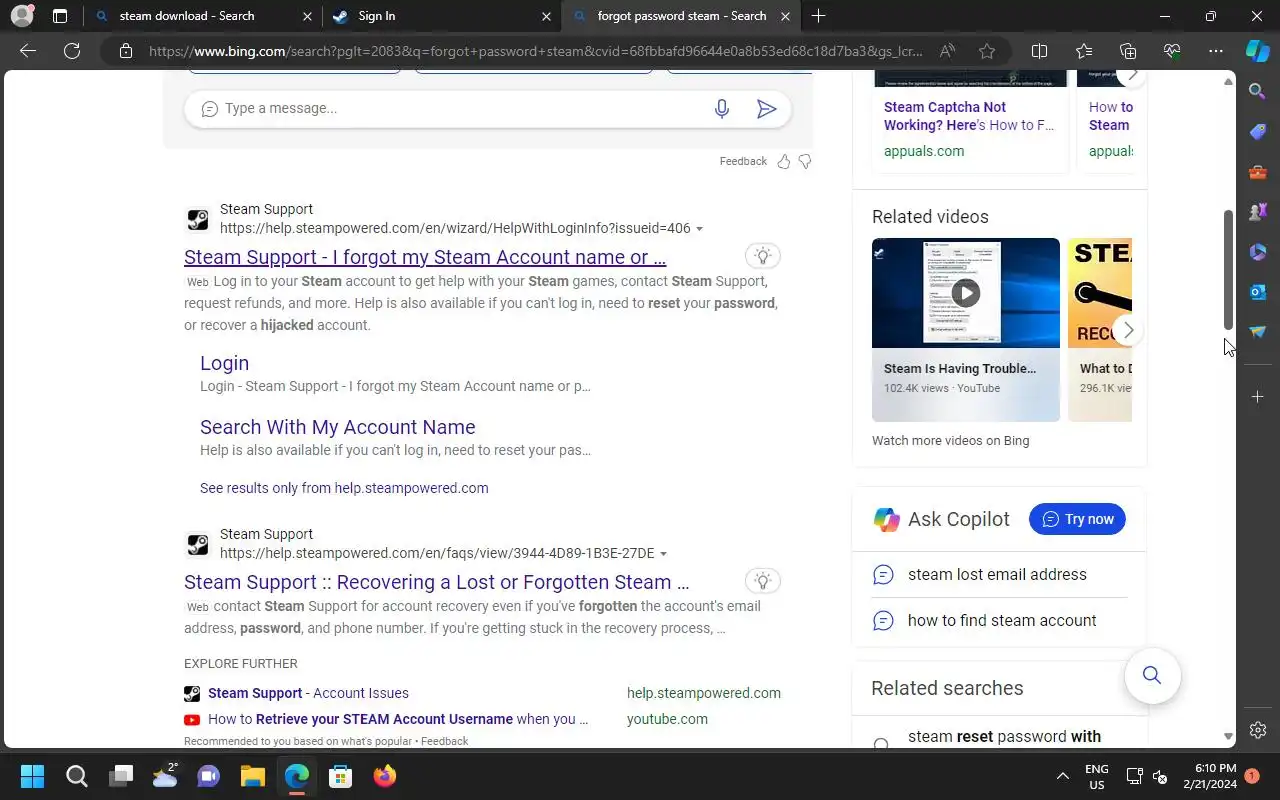Open the result Steam Support - I forgot my Steam Account name
The width and height of the screenshot is (1280, 800).
coord(425,257)
